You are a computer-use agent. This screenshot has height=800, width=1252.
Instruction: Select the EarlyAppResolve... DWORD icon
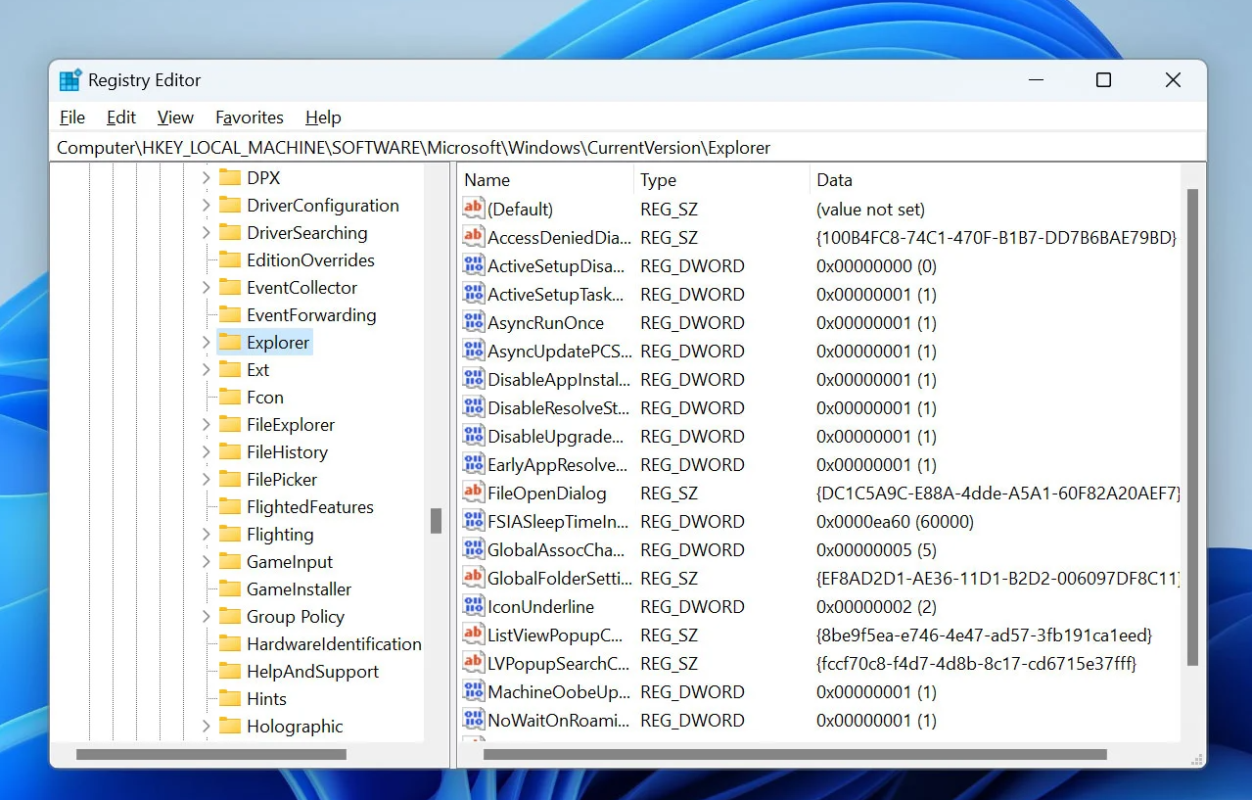473,464
